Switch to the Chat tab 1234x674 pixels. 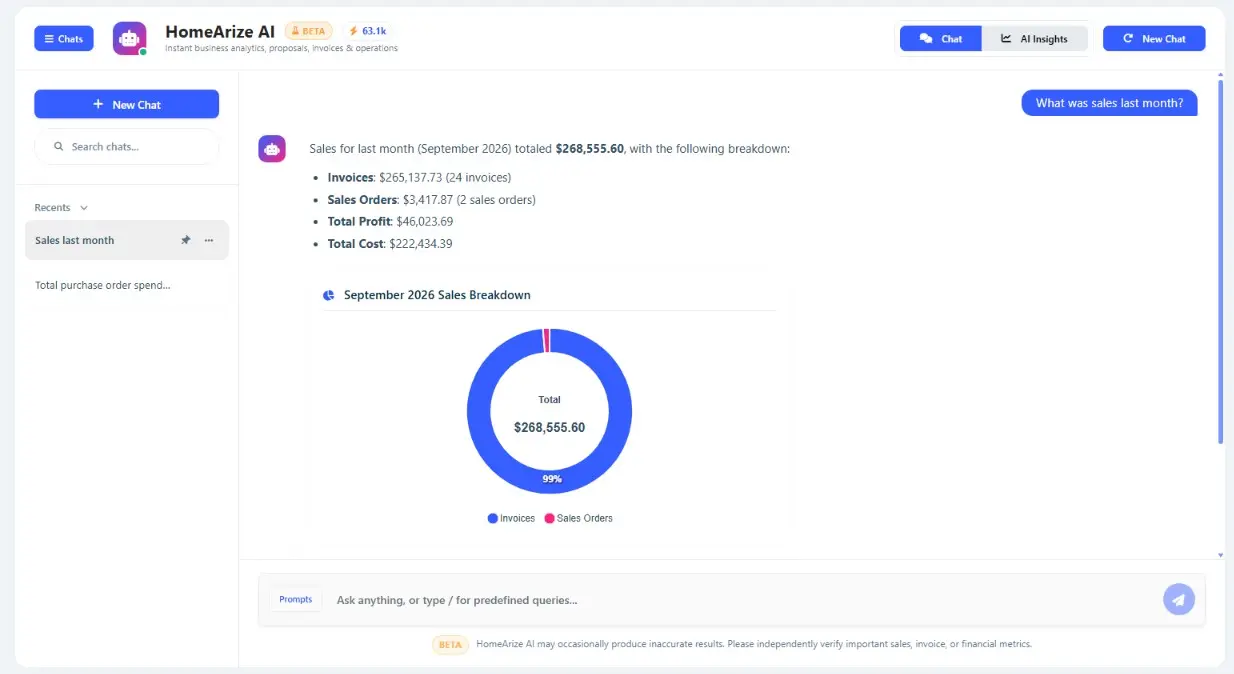(x=940, y=39)
